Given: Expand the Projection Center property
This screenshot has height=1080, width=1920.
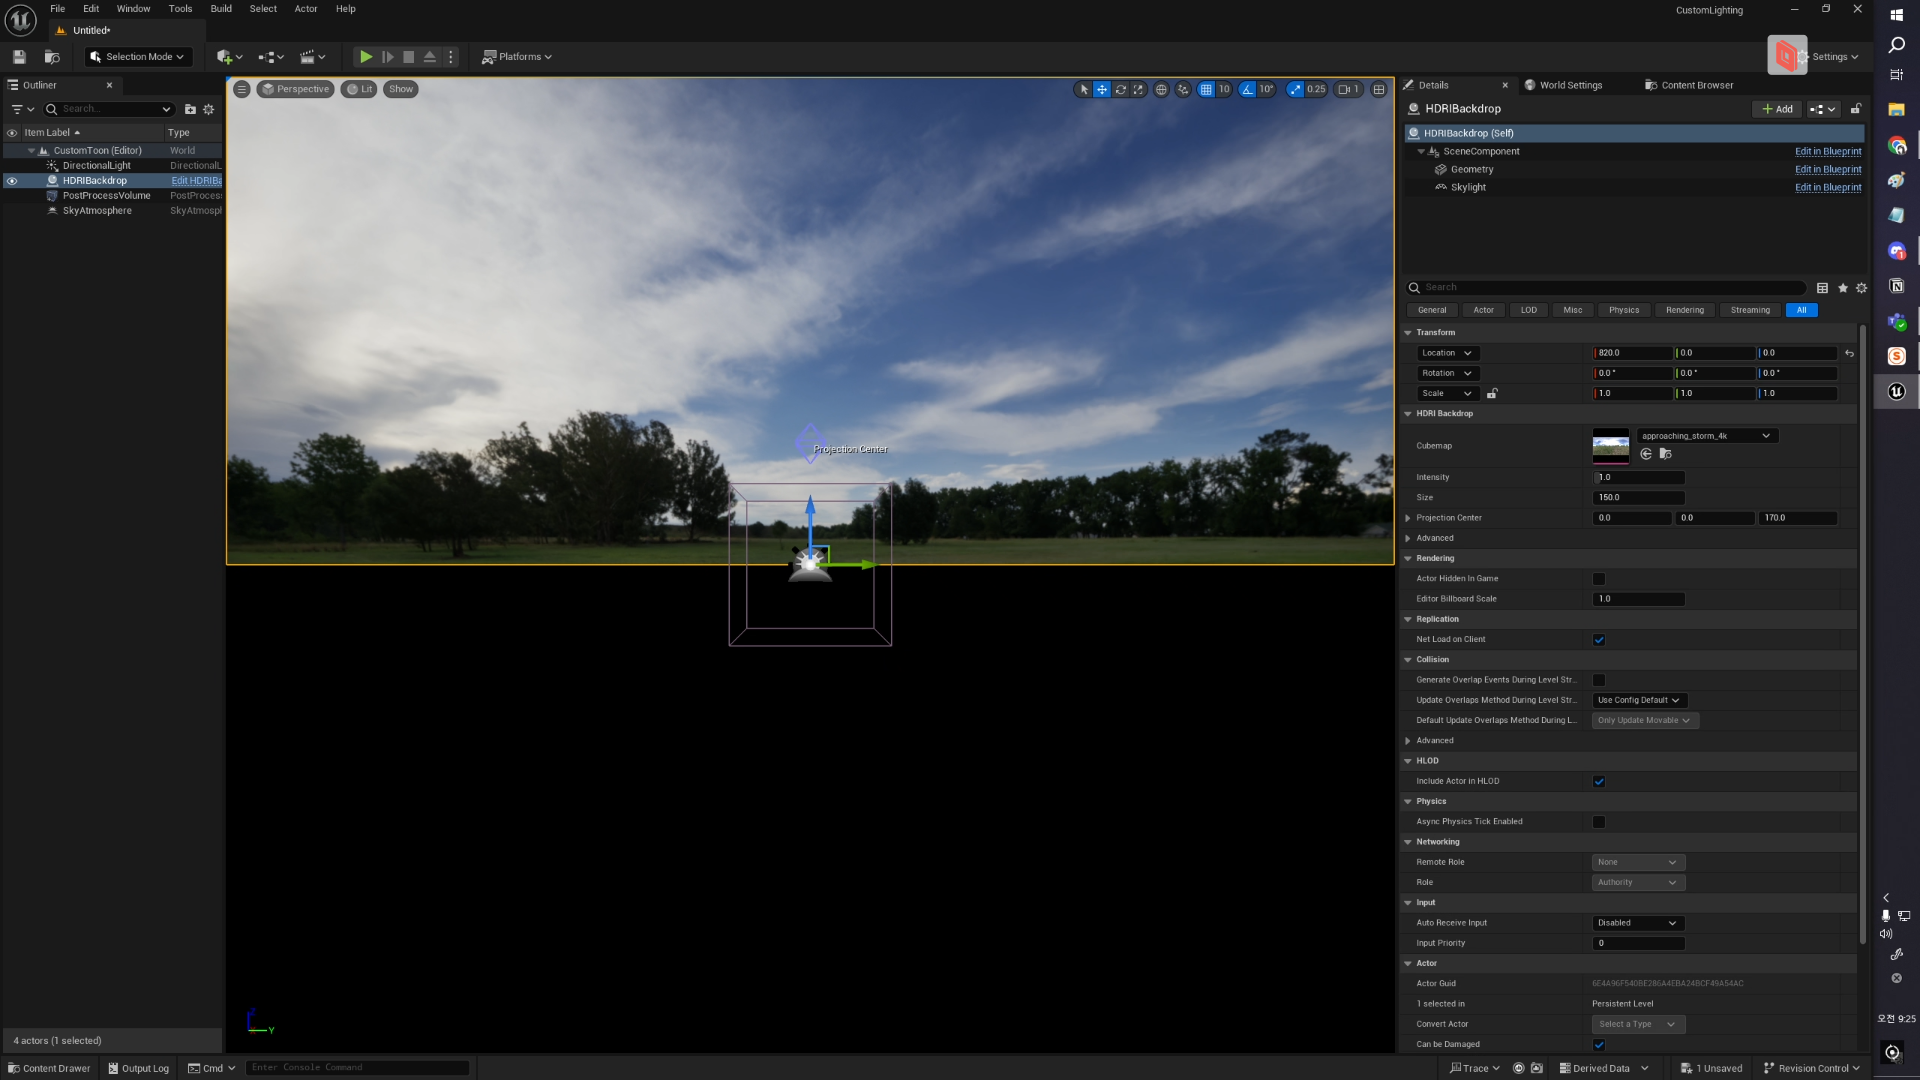Looking at the screenshot, I should pyautogui.click(x=1408, y=518).
